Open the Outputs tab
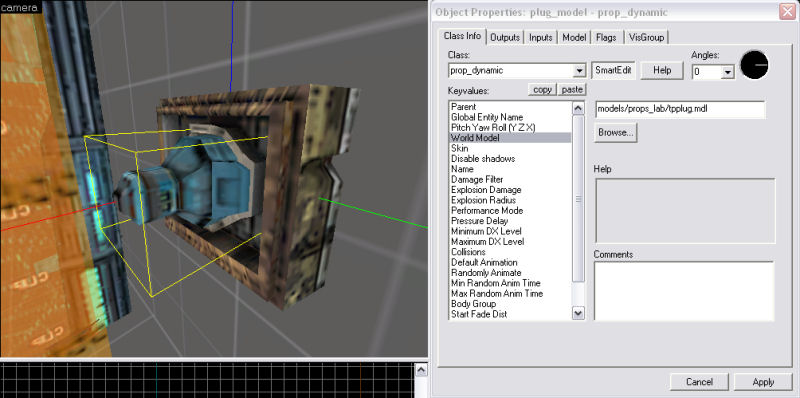 click(505, 37)
